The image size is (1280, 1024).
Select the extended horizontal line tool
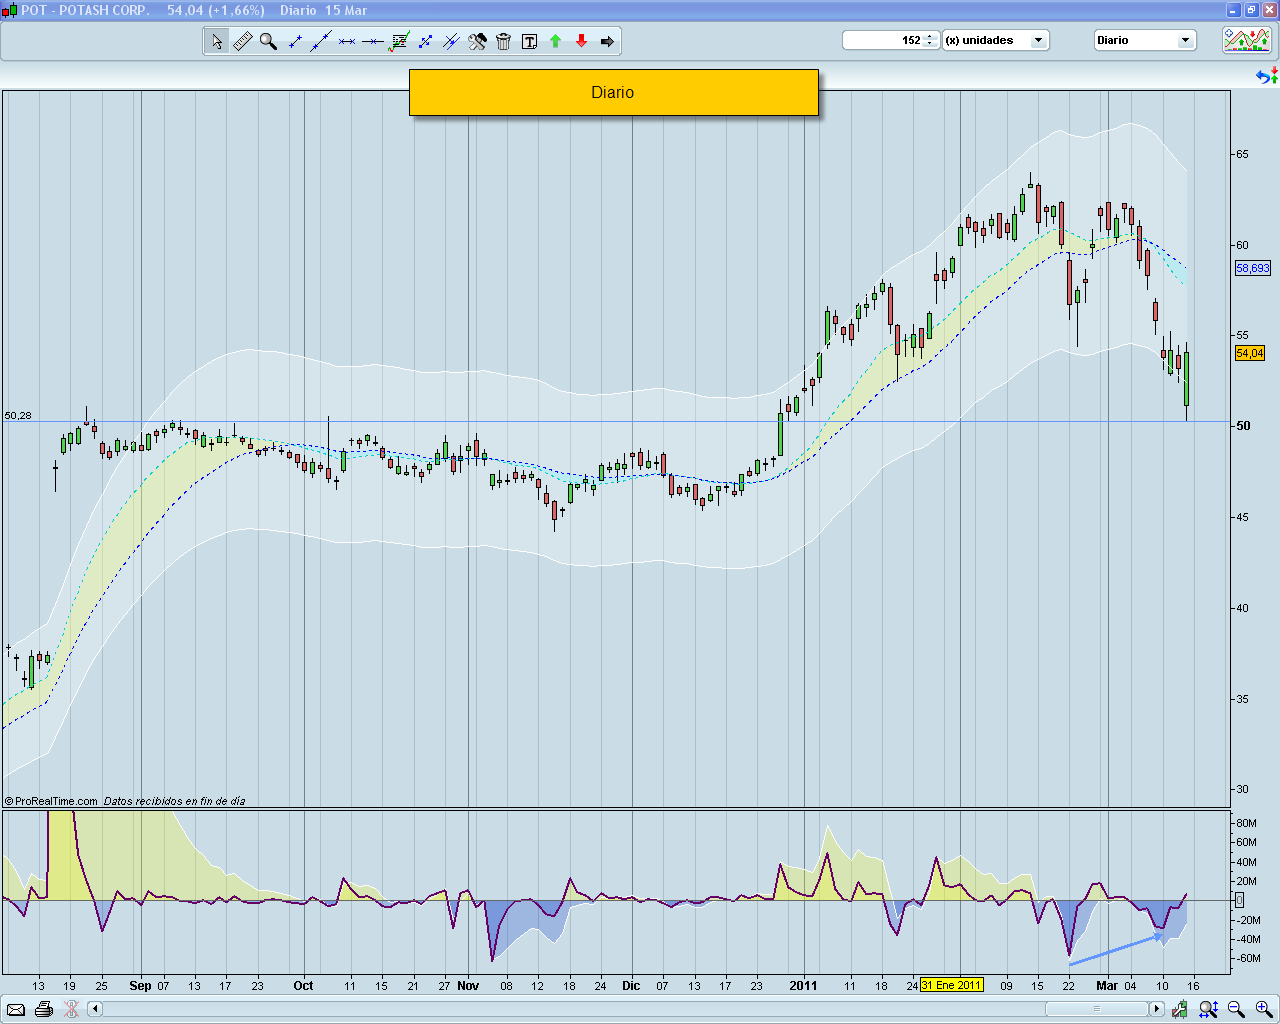point(373,41)
